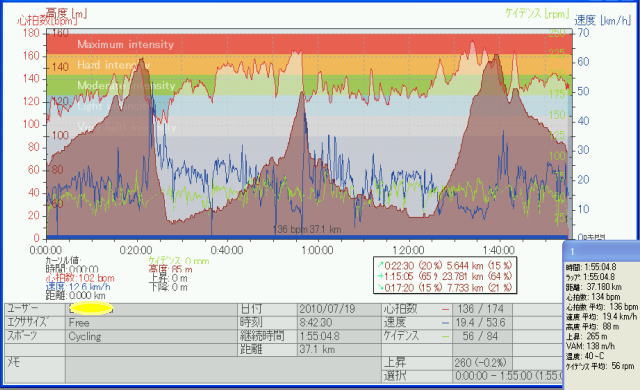
Task: Click the 速度 value 19.4 / 53.6
Action: click(x=480, y=322)
